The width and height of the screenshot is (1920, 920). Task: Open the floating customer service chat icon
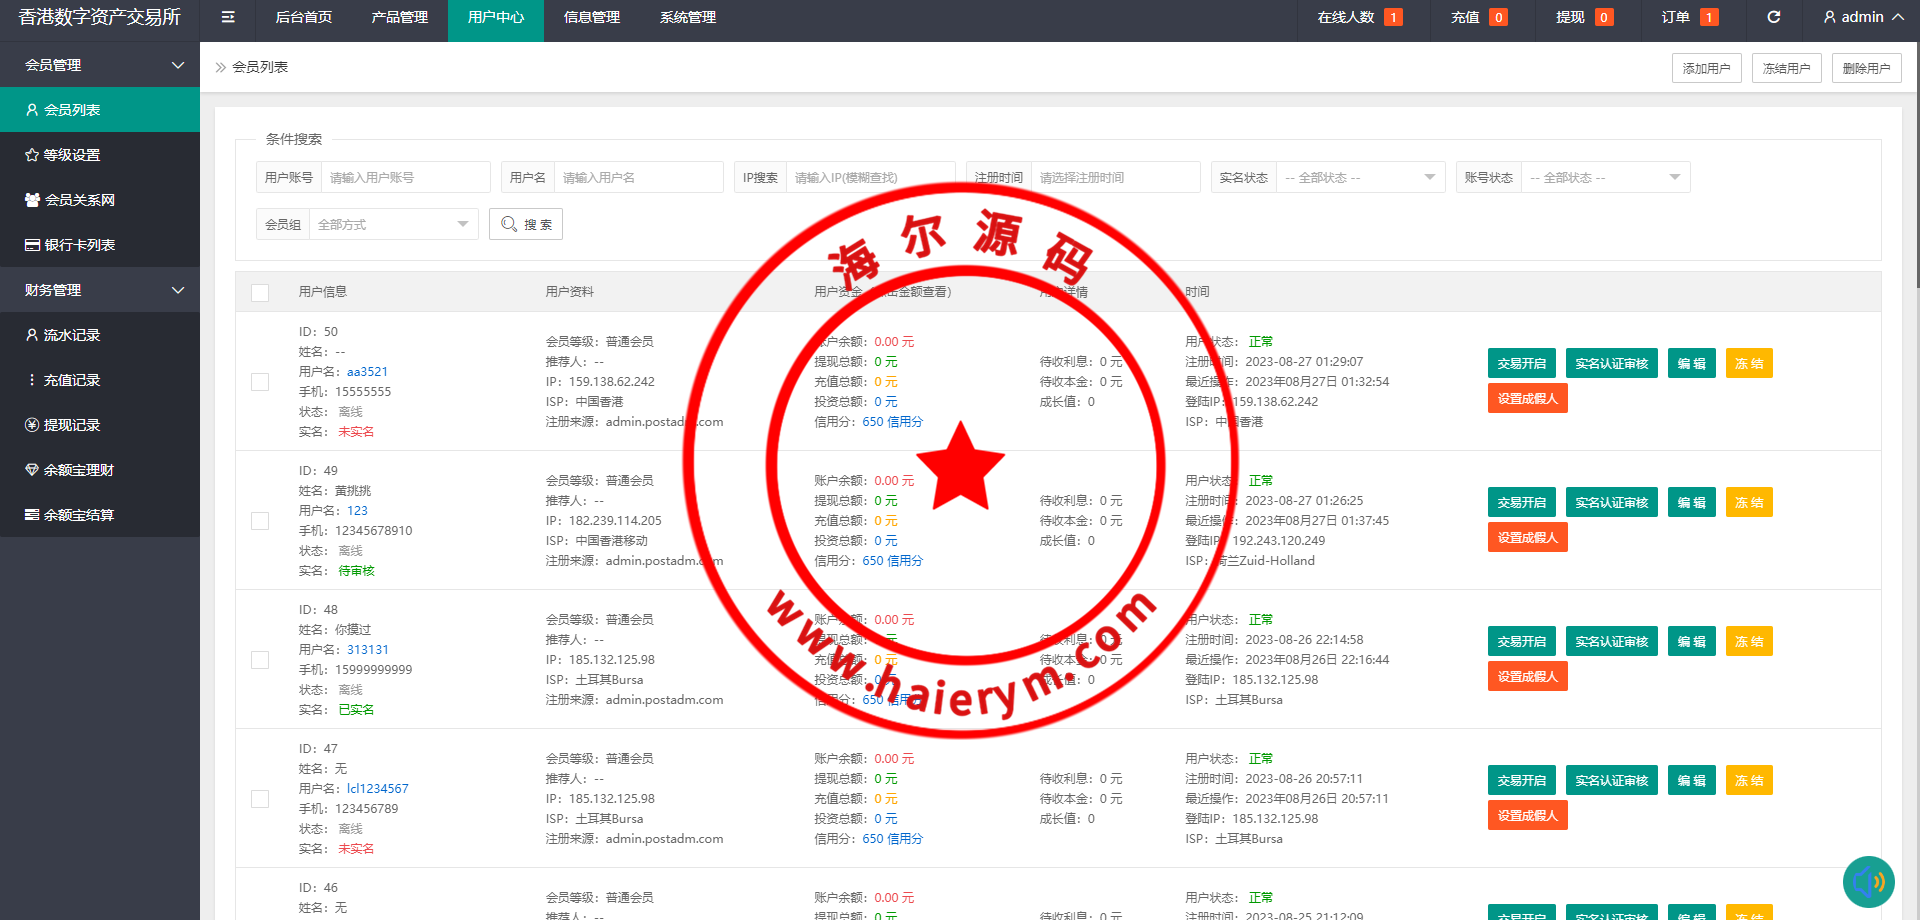click(x=1868, y=881)
